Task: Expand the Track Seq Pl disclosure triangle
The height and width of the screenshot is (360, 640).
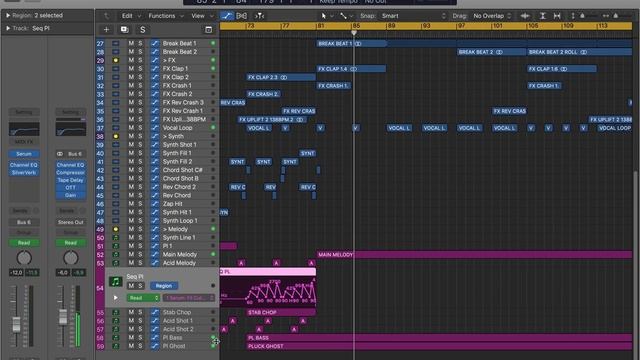Action: coord(8,28)
